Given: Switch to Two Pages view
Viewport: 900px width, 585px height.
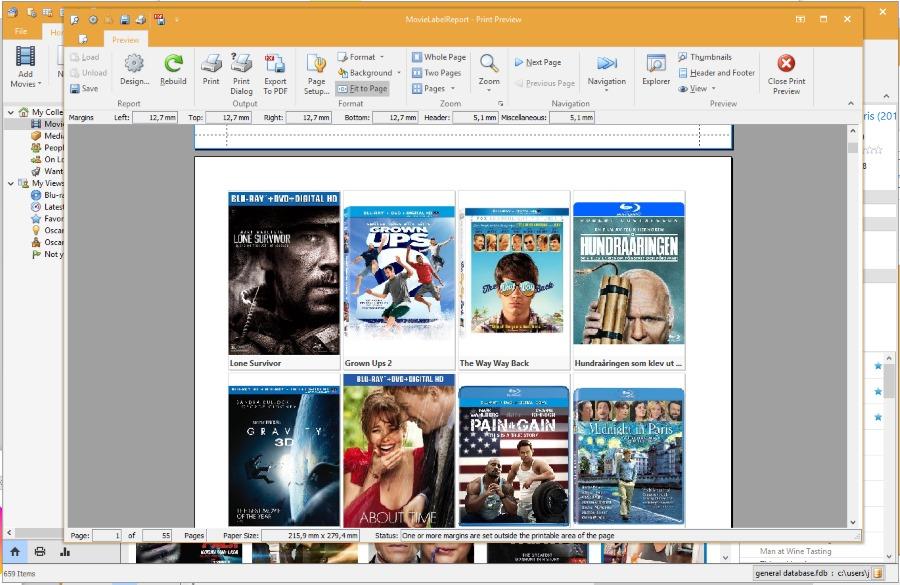Looking at the screenshot, I should pos(437,73).
